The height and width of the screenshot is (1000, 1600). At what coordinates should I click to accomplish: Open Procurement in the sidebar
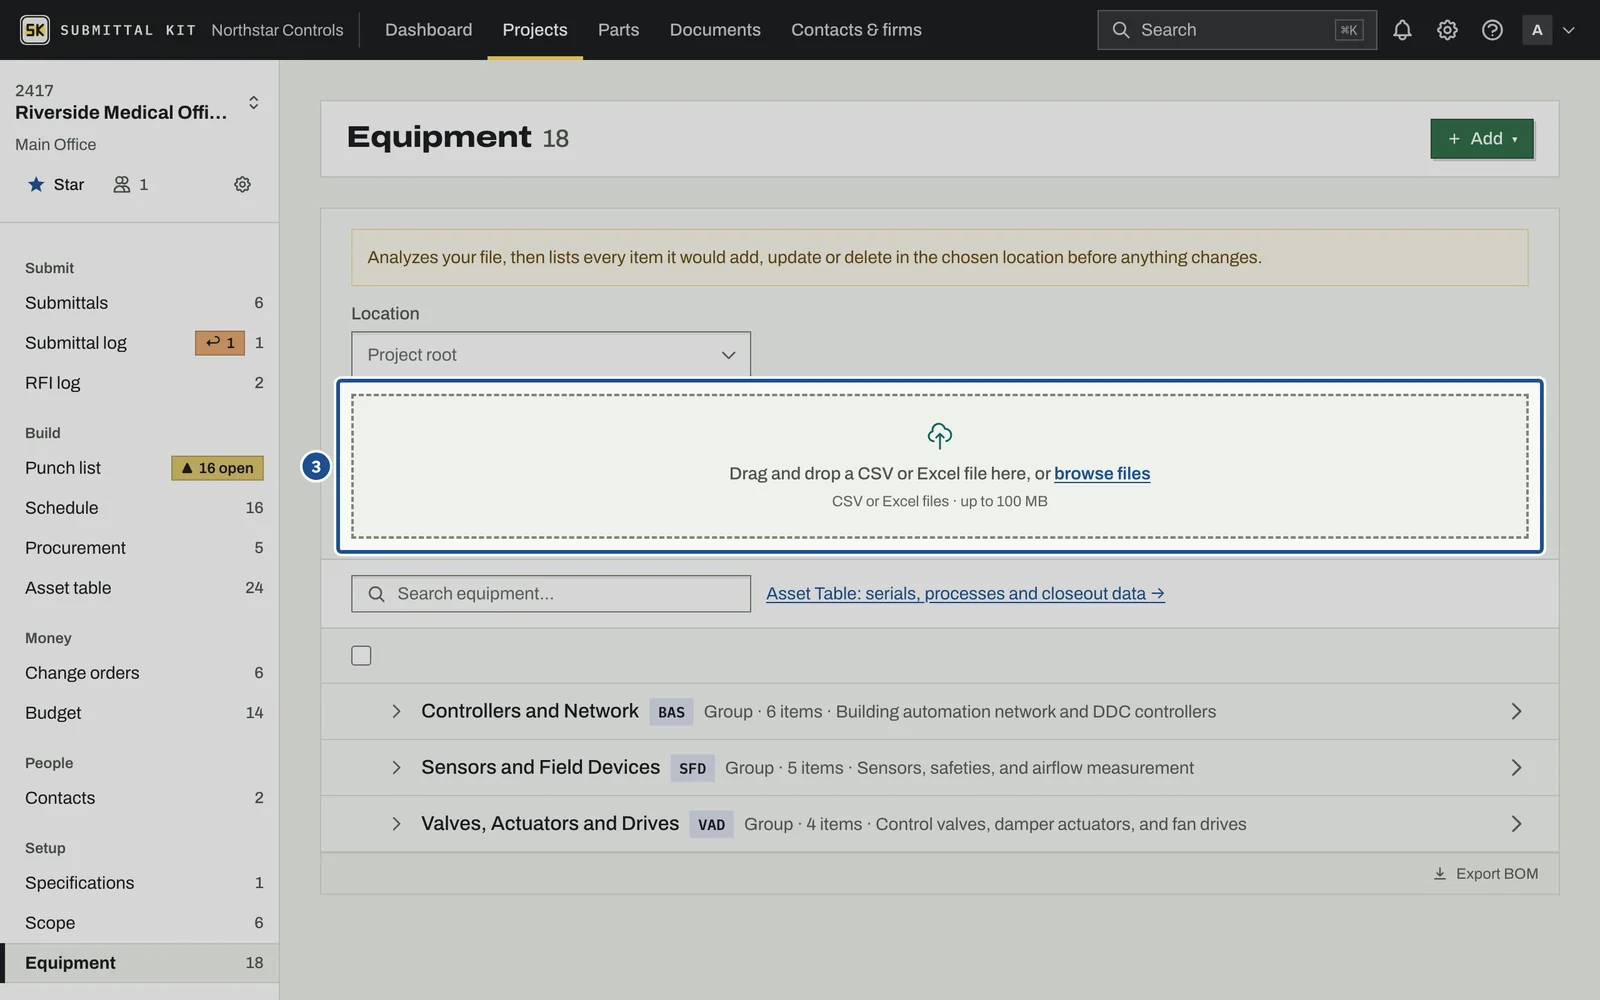click(x=140, y=548)
